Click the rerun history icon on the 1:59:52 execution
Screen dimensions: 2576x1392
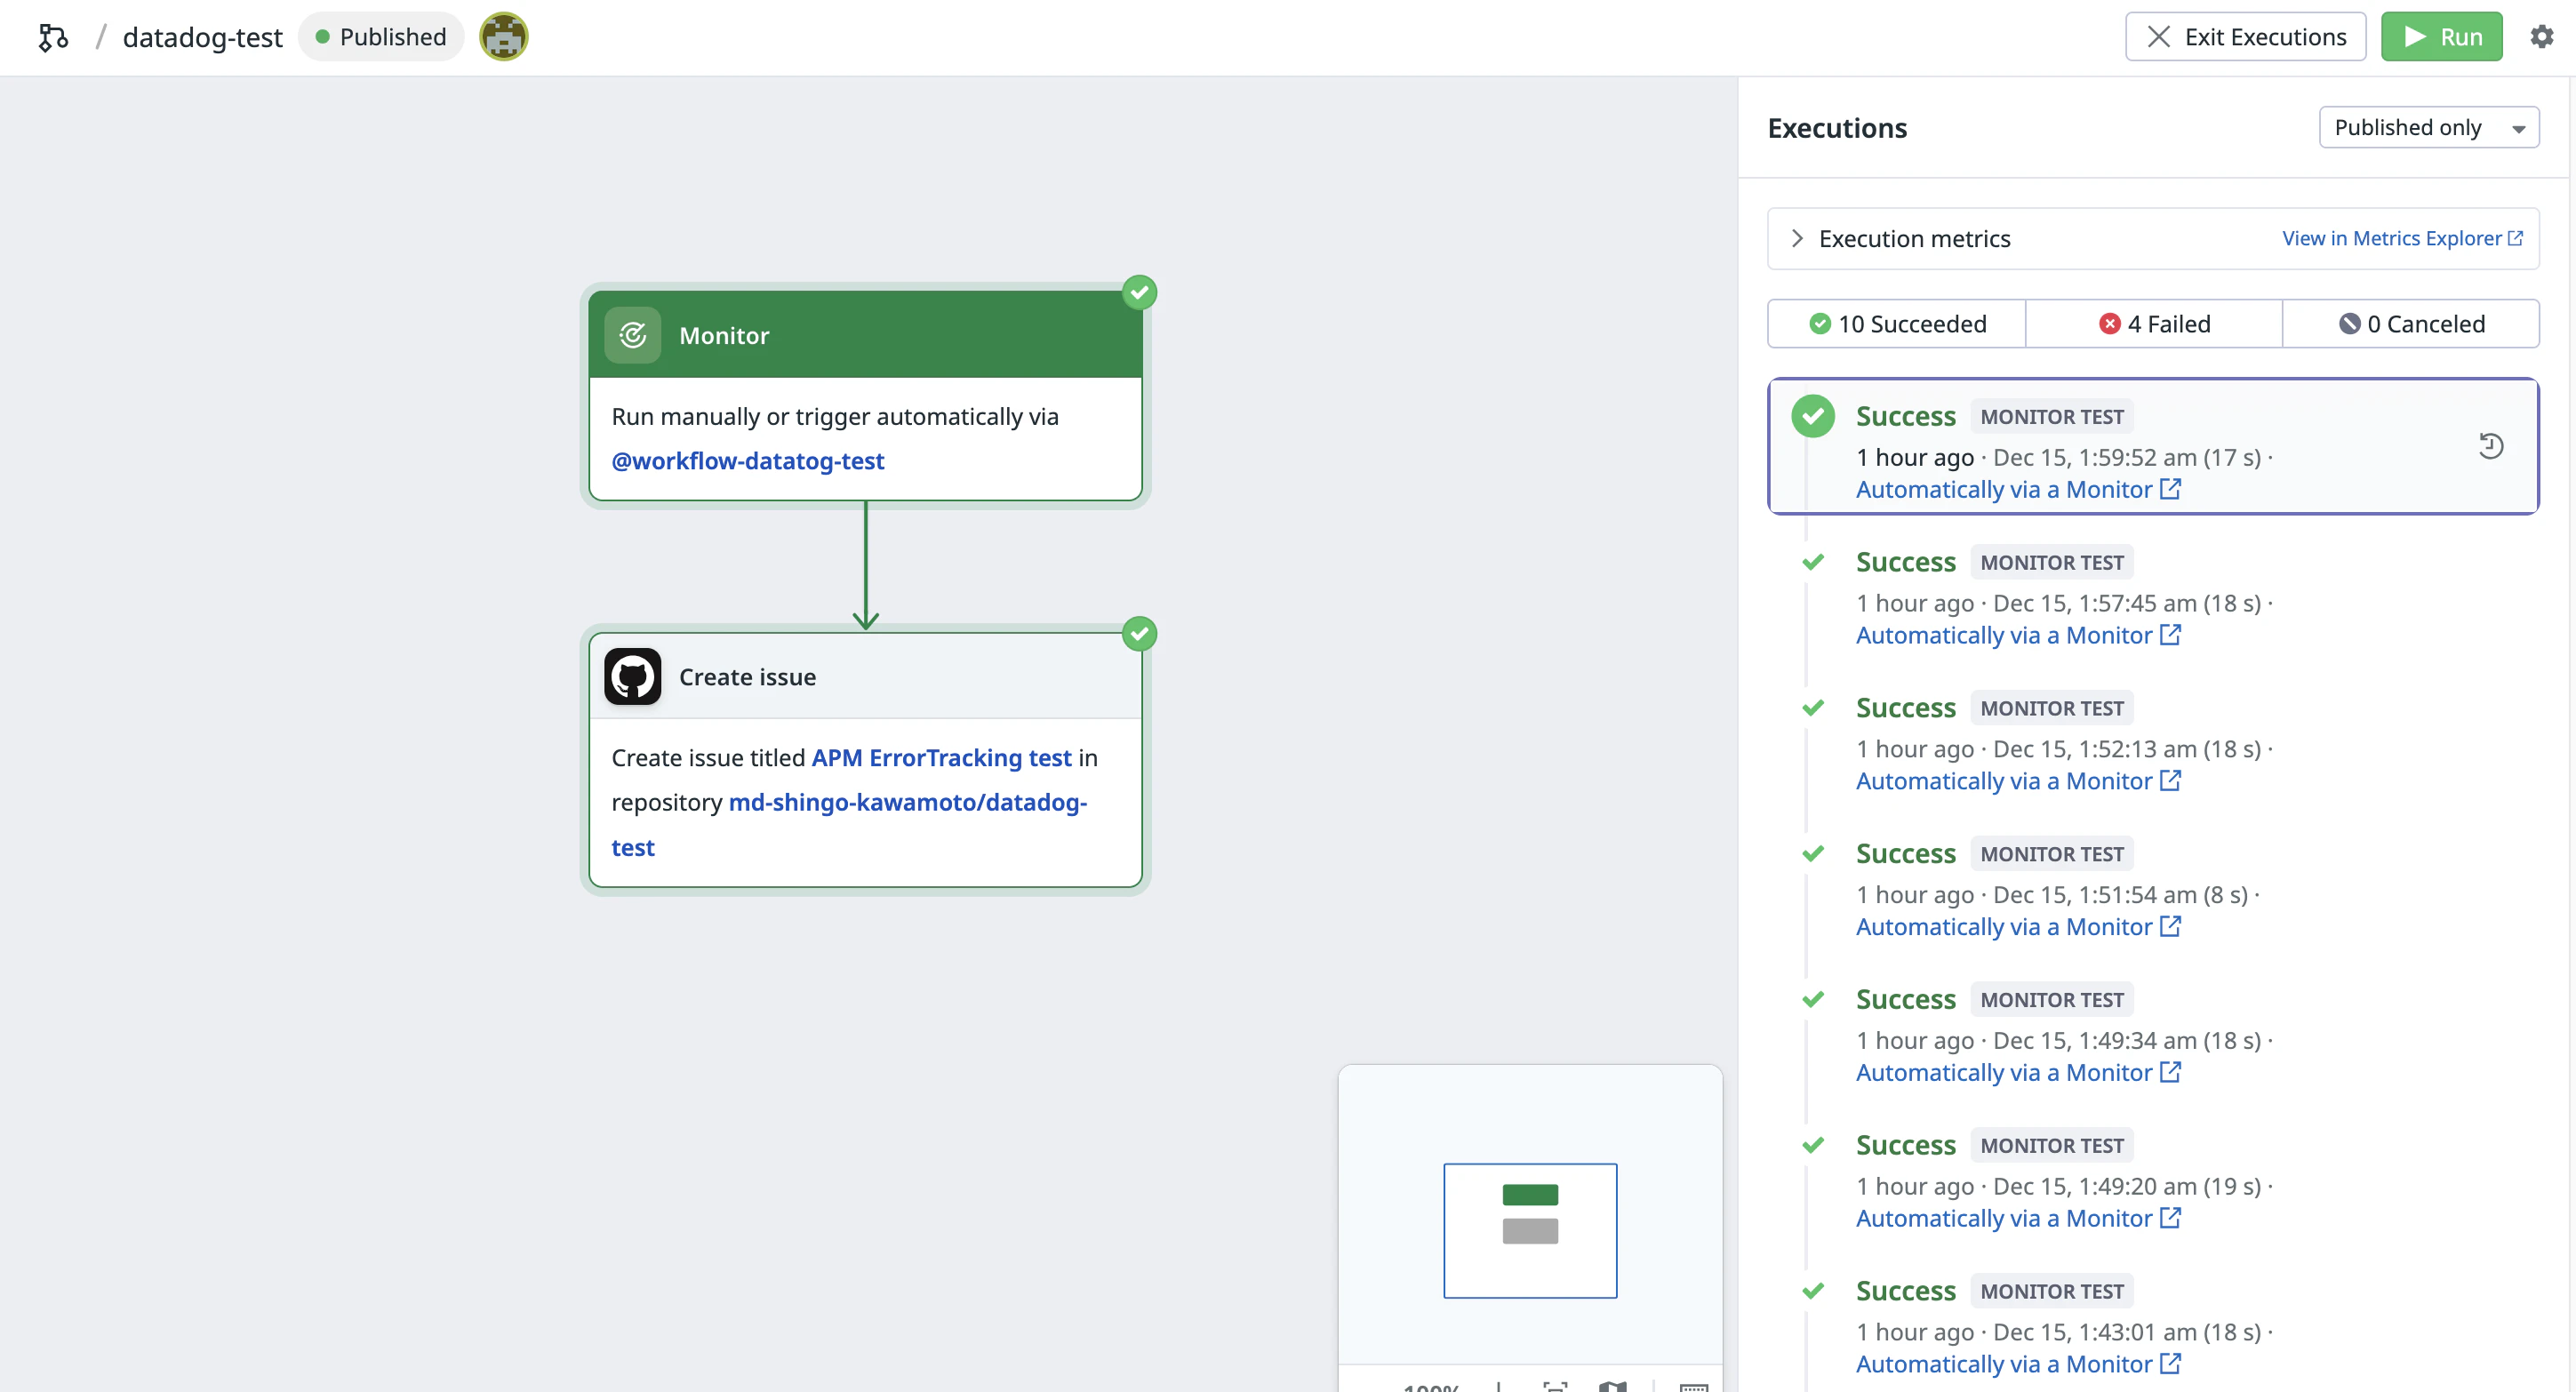pyautogui.click(x=2490, y=446)
